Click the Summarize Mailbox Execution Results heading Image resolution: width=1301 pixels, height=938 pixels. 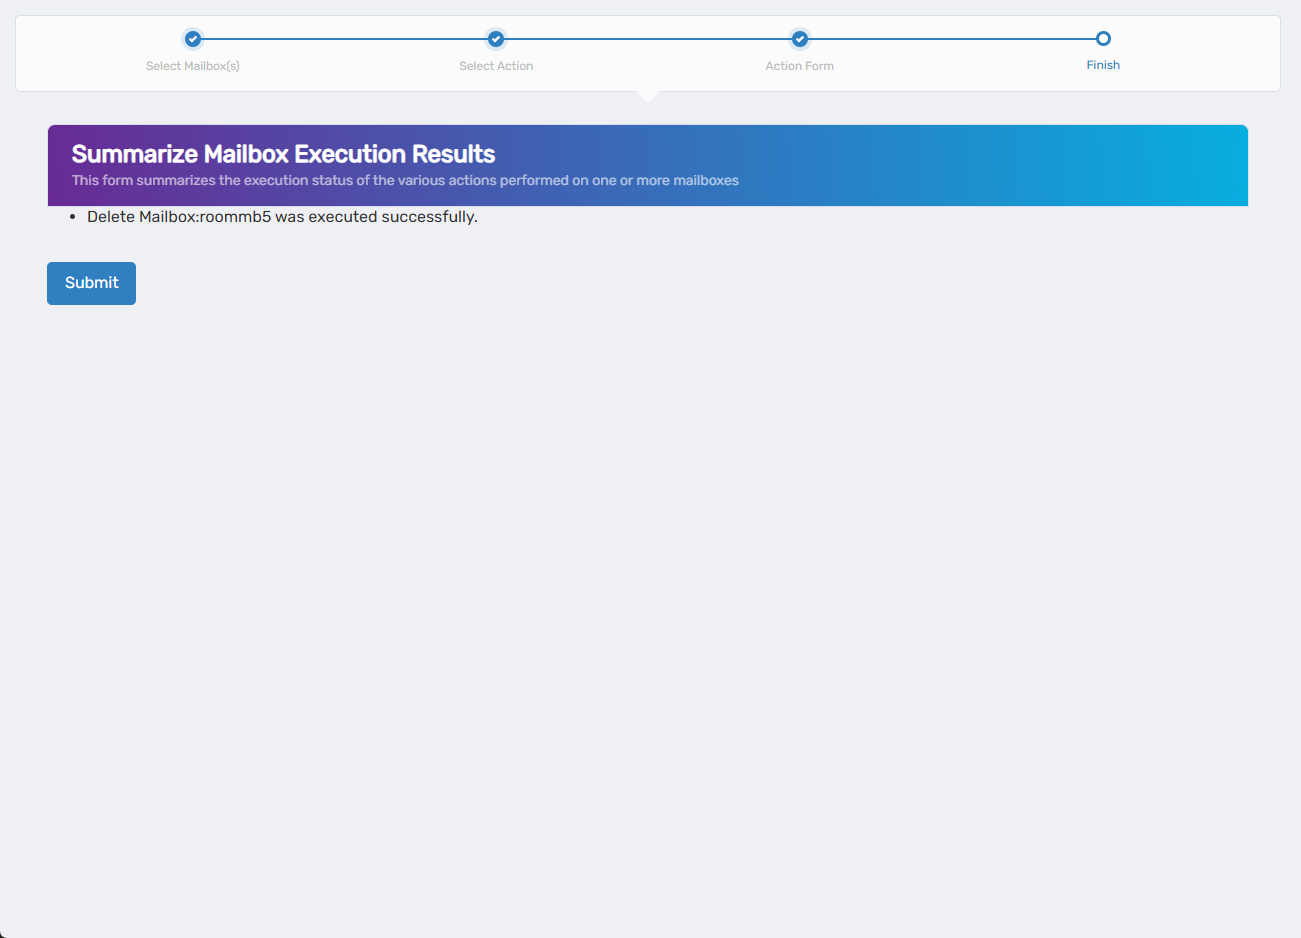pos(282,154)
